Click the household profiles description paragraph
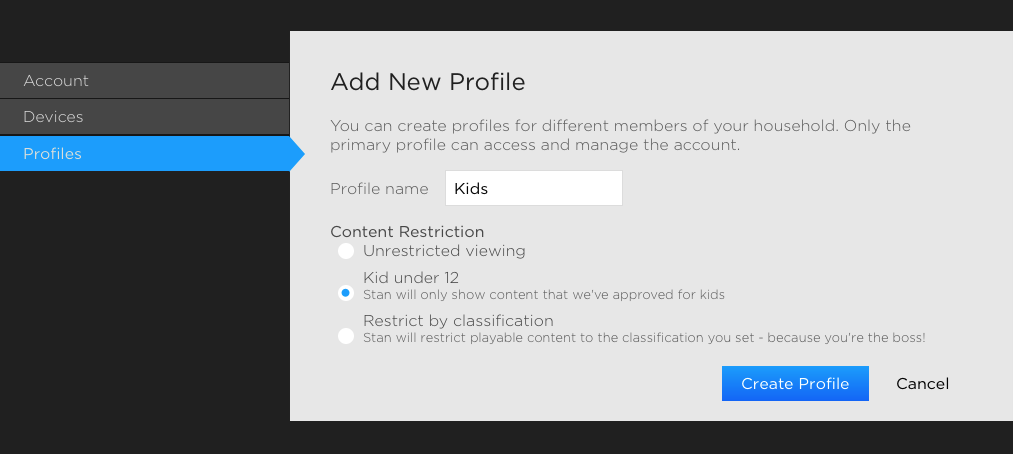 (x=620, y=136)
